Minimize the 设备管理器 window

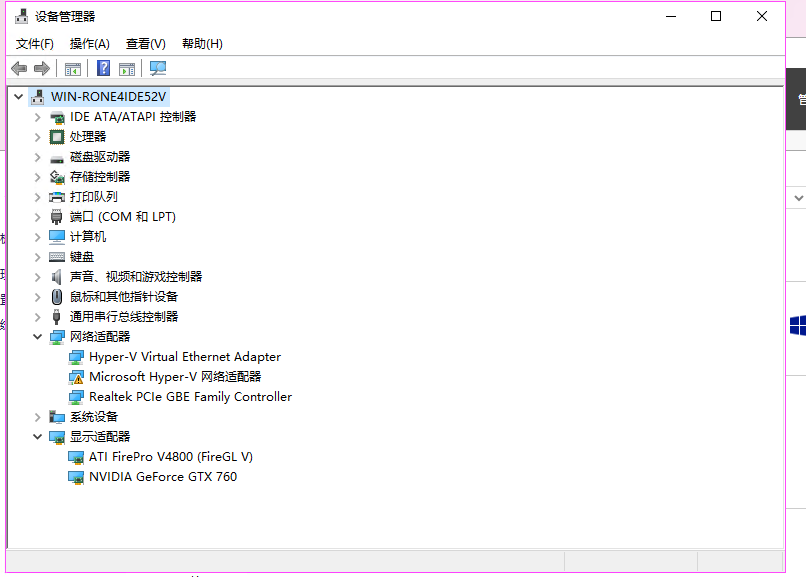(x=671, y=16)
